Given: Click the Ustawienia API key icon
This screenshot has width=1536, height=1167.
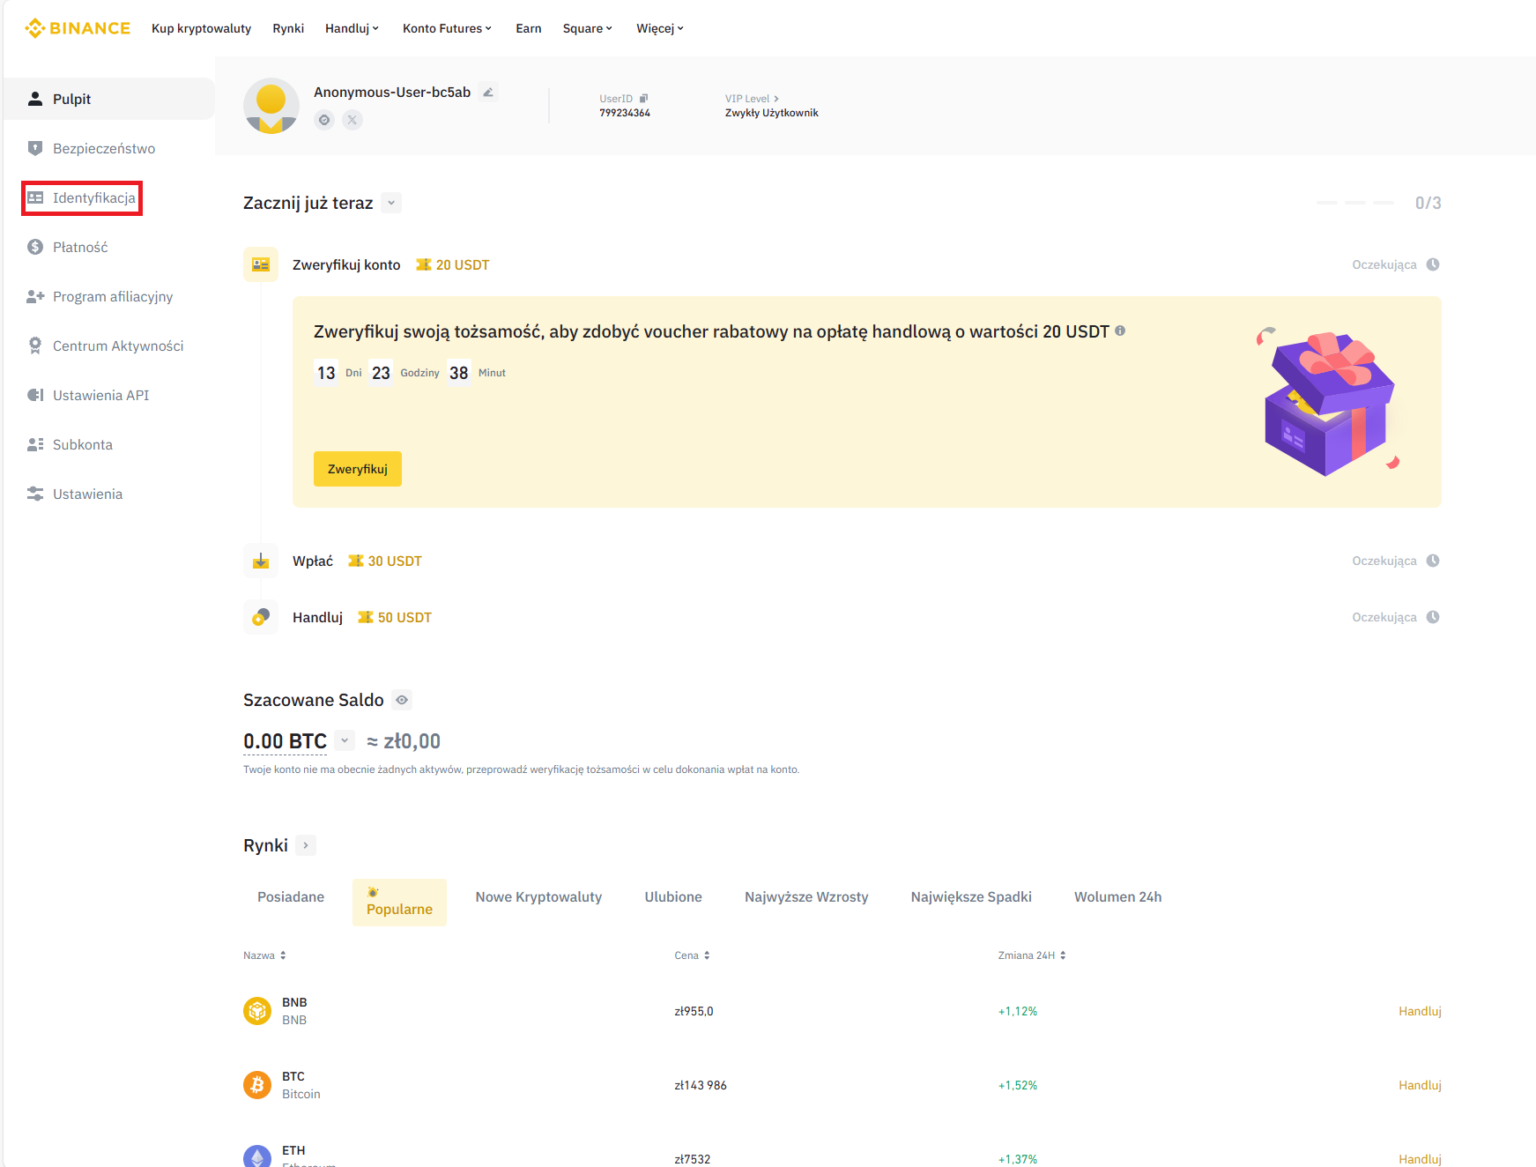Looking at the screenshot, I should (x=35, y=395).
